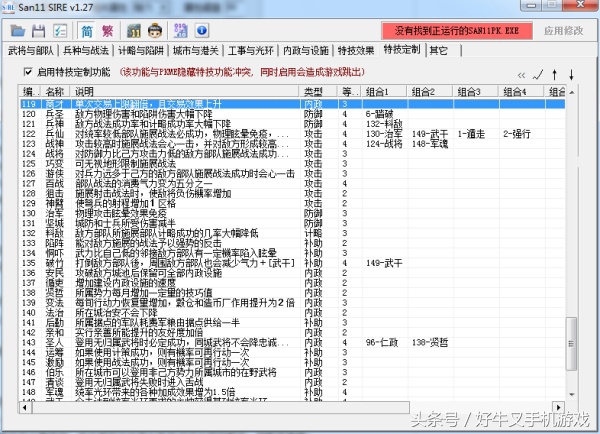Select row 135 破竹

tap(292, 263)
